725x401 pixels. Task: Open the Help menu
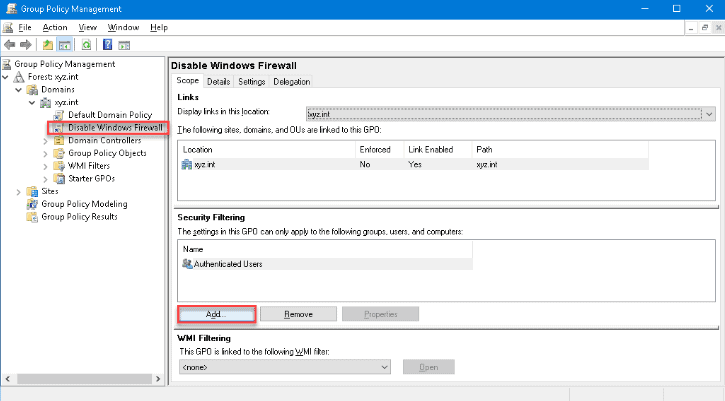159,27
